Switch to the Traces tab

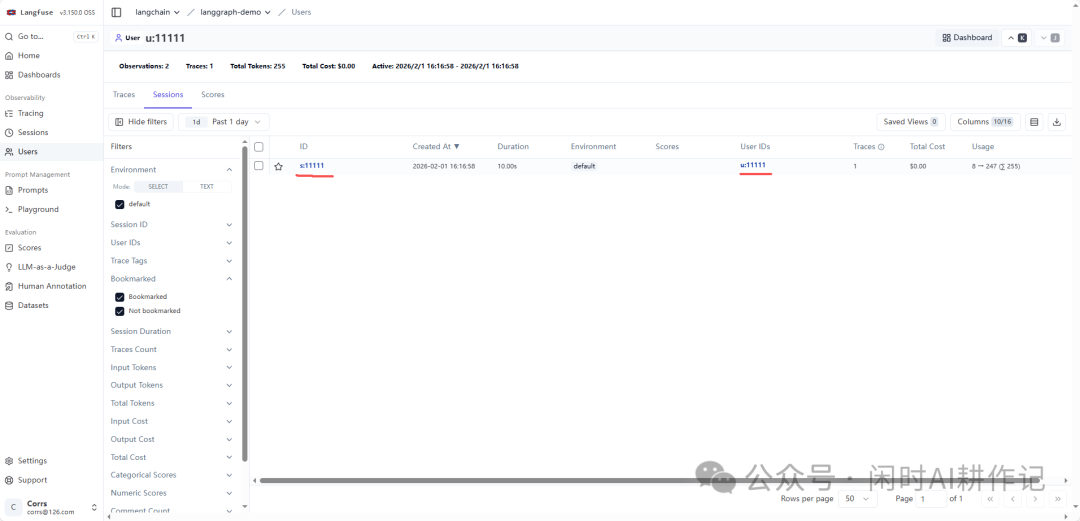click(x=124, y=95)
